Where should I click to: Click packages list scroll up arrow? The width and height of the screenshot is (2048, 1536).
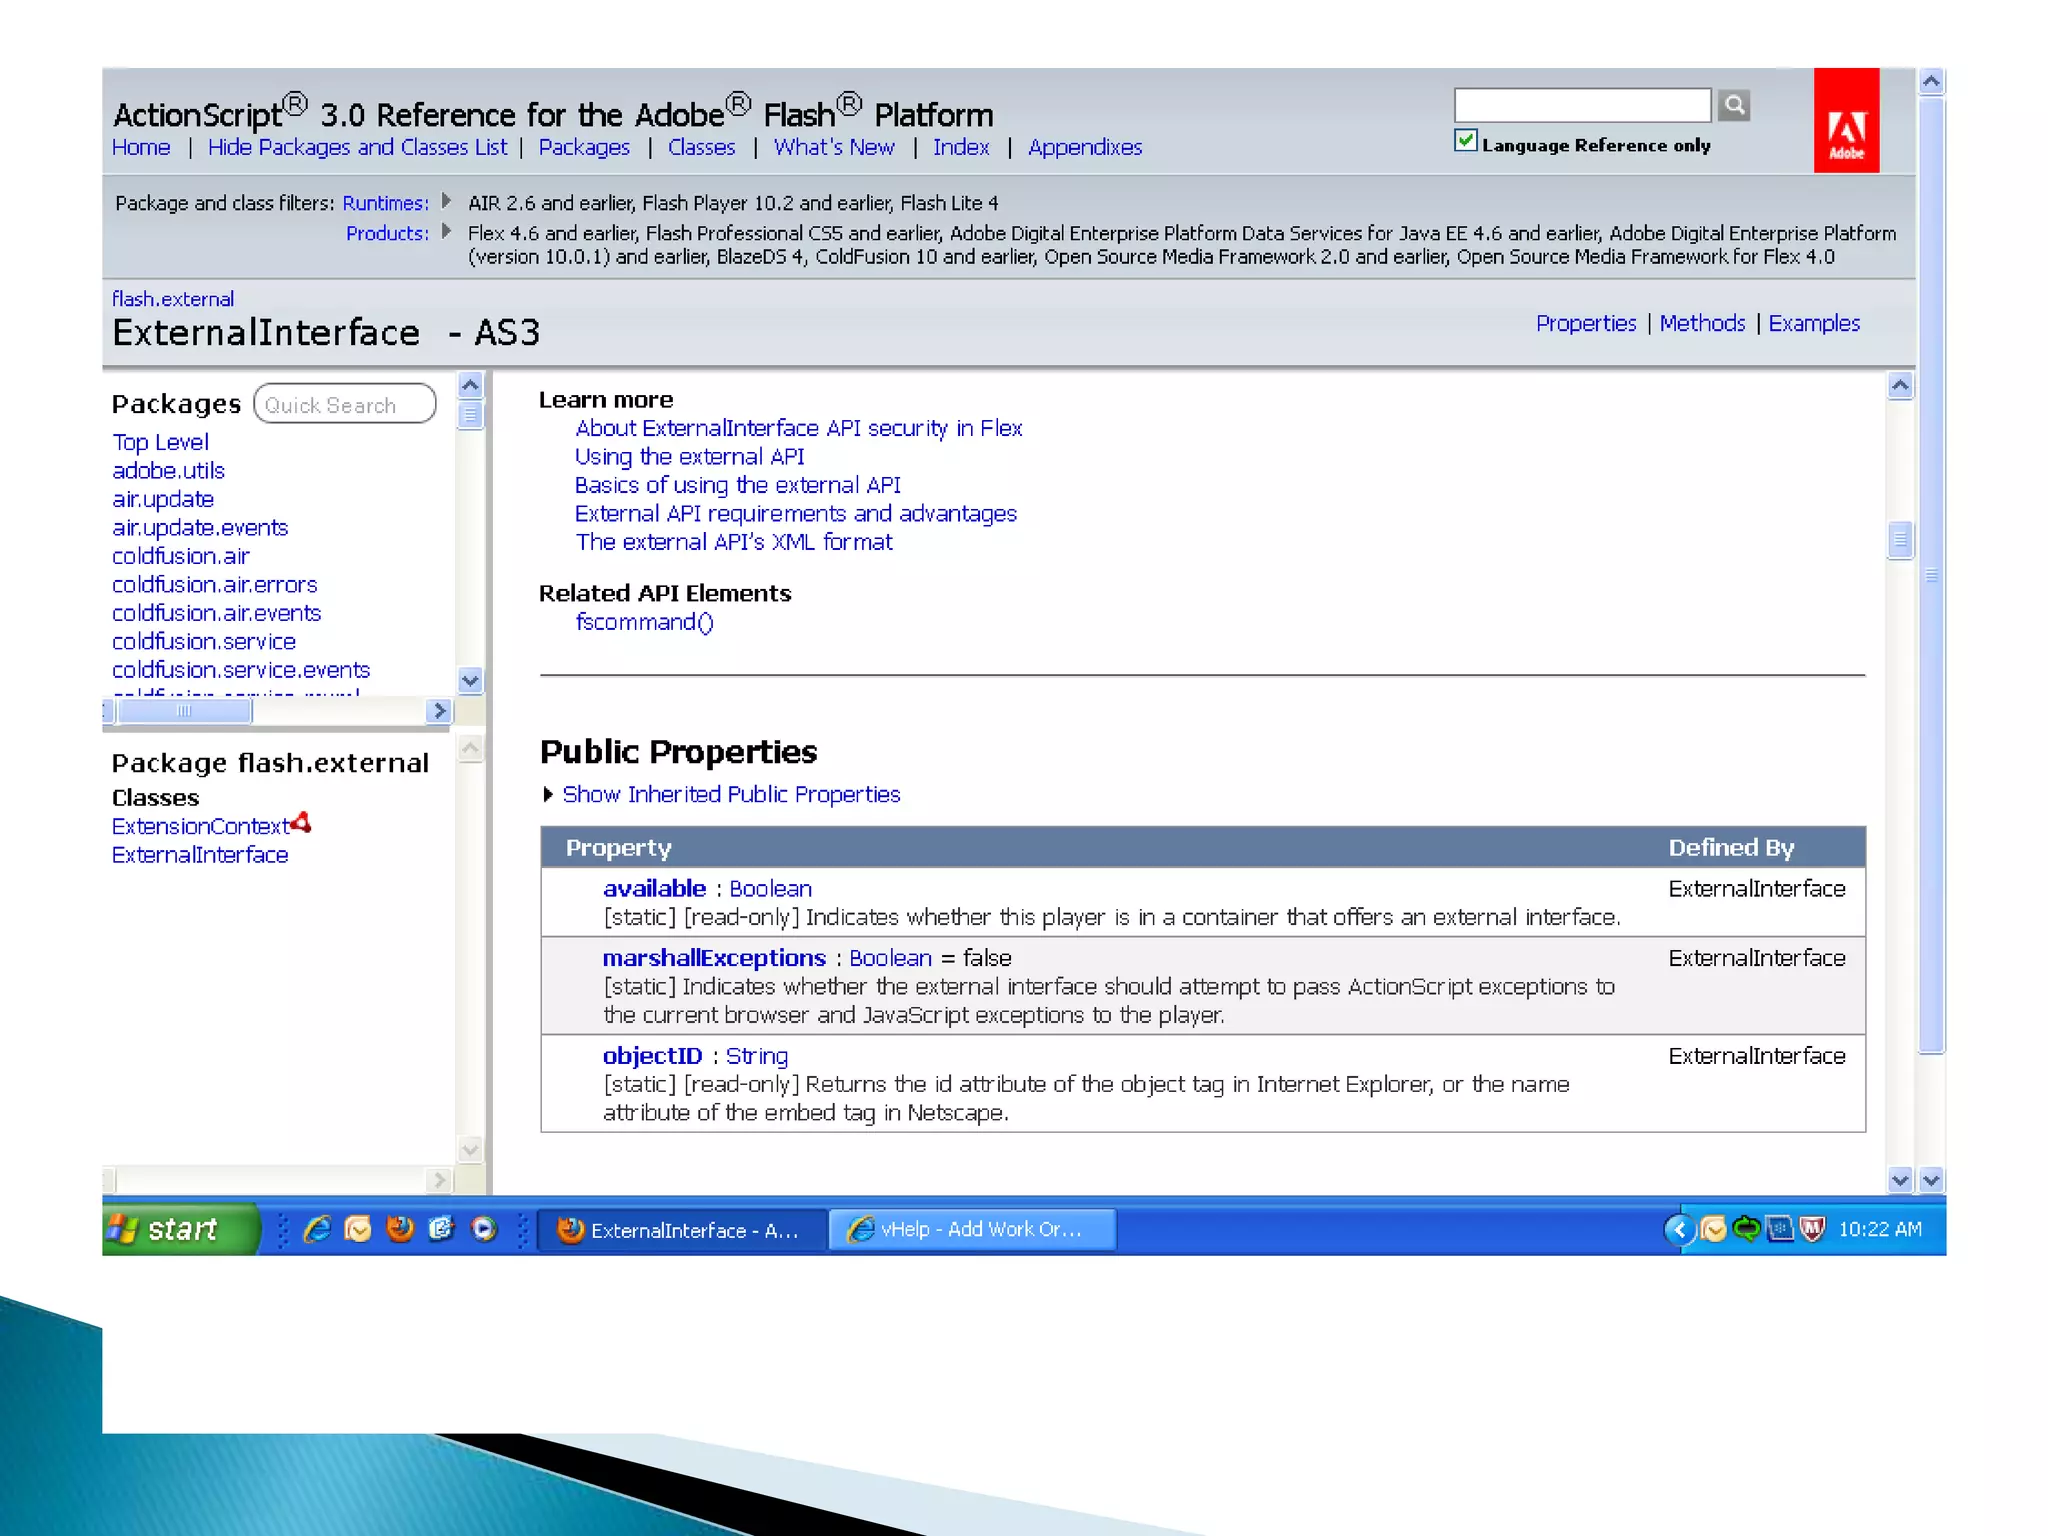(470, 385)
